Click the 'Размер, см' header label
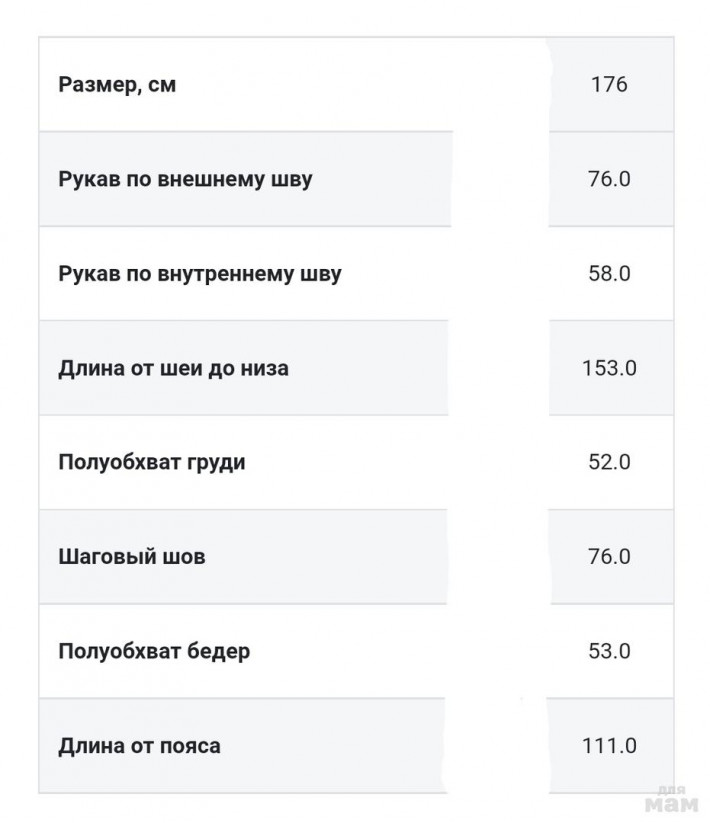Image resolution: width=710 pixels, height=823 pixels. pyautogui.click(x=117, y=85)
